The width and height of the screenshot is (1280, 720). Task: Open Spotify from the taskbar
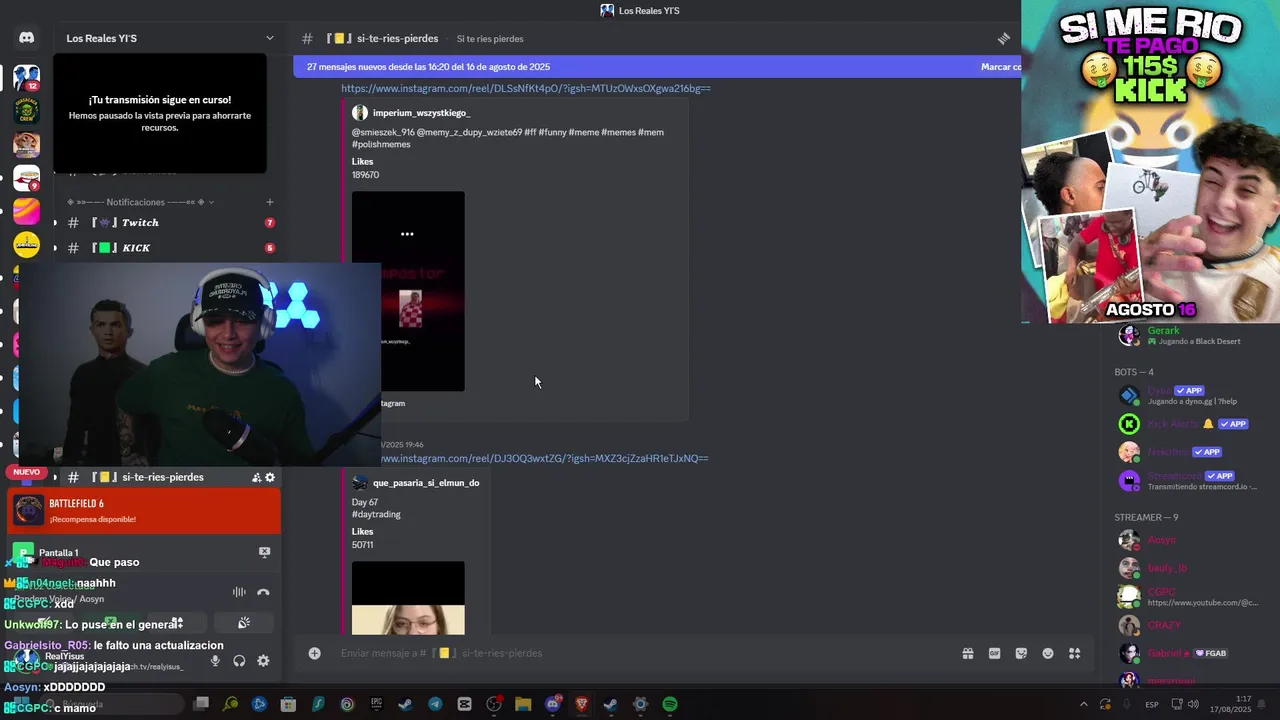click(670, 704)
